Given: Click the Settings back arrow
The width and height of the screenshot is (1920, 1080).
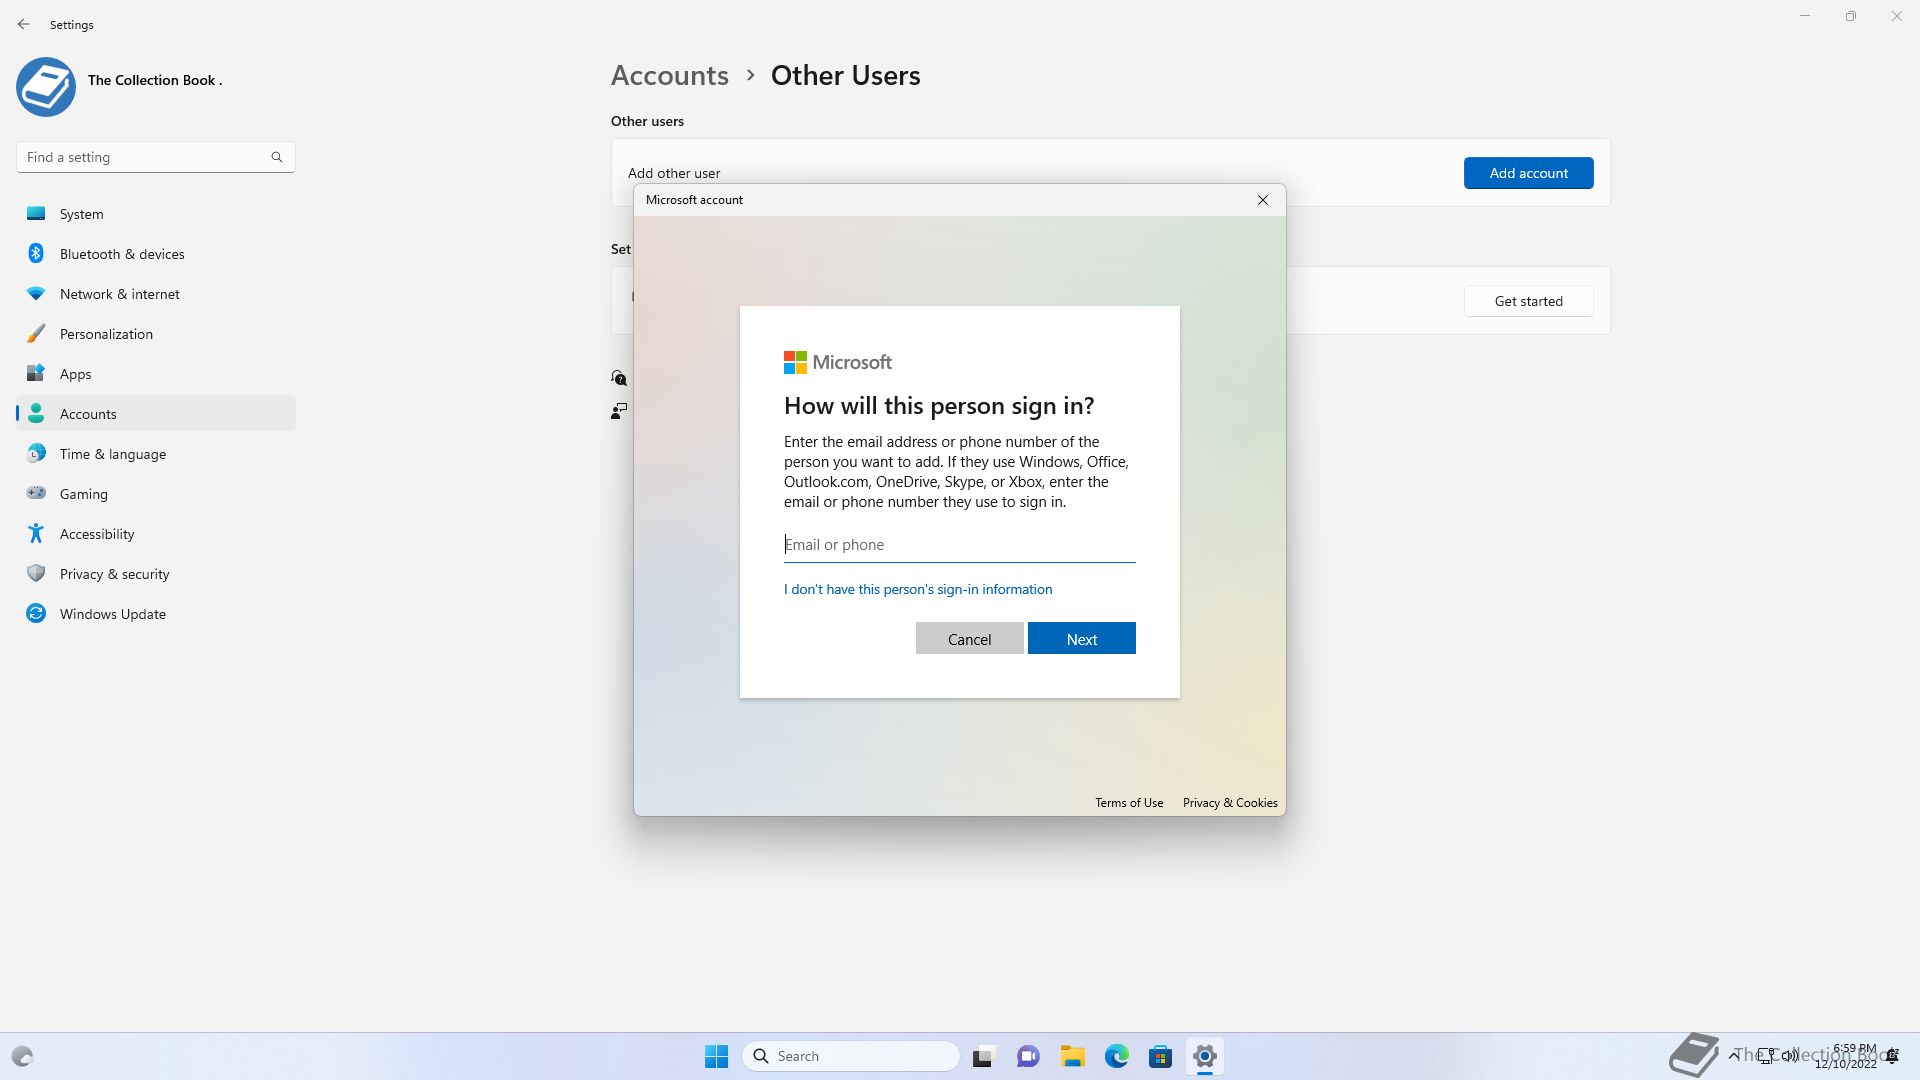Looking at the screenshot, I should (x=24, y=24).
